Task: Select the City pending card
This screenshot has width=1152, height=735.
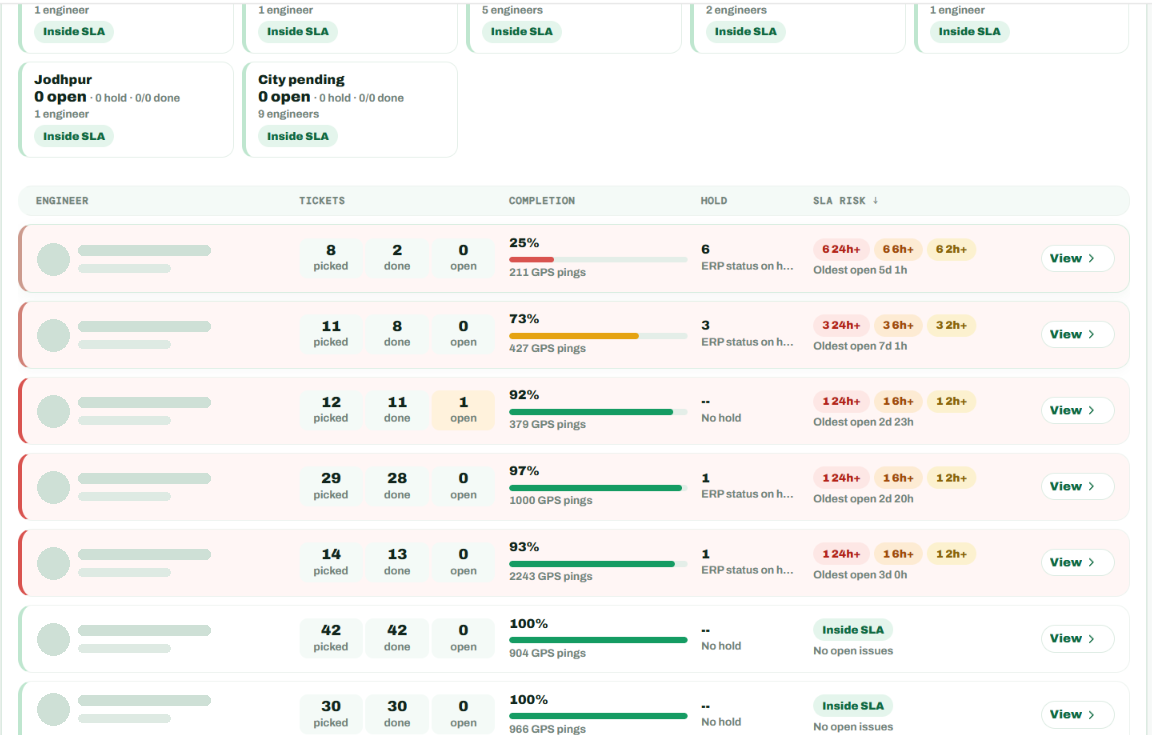Action: point(350,110)
